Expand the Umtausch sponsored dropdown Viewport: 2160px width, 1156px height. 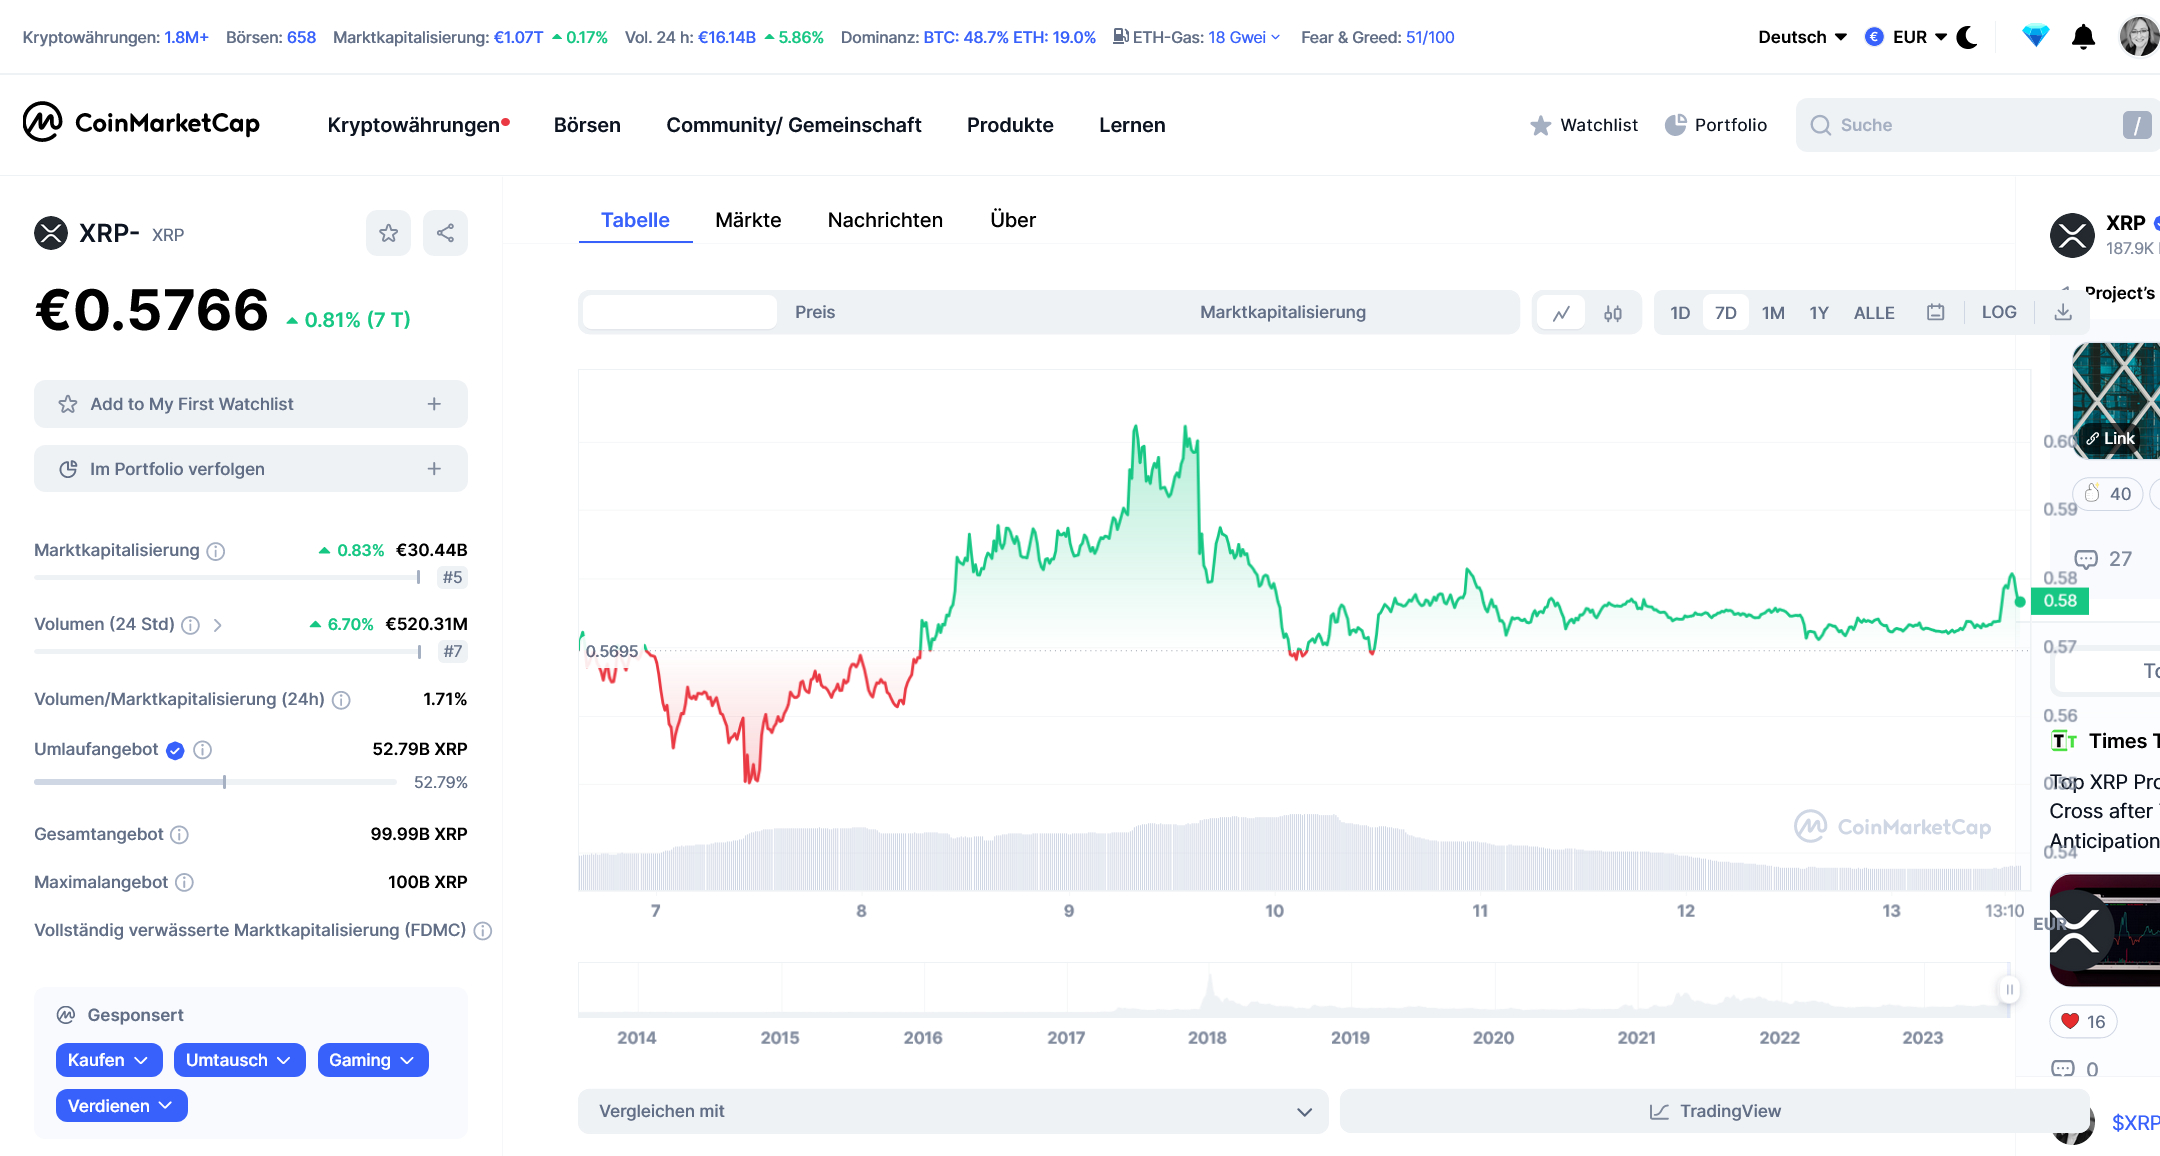click(x=238, y=1060)
